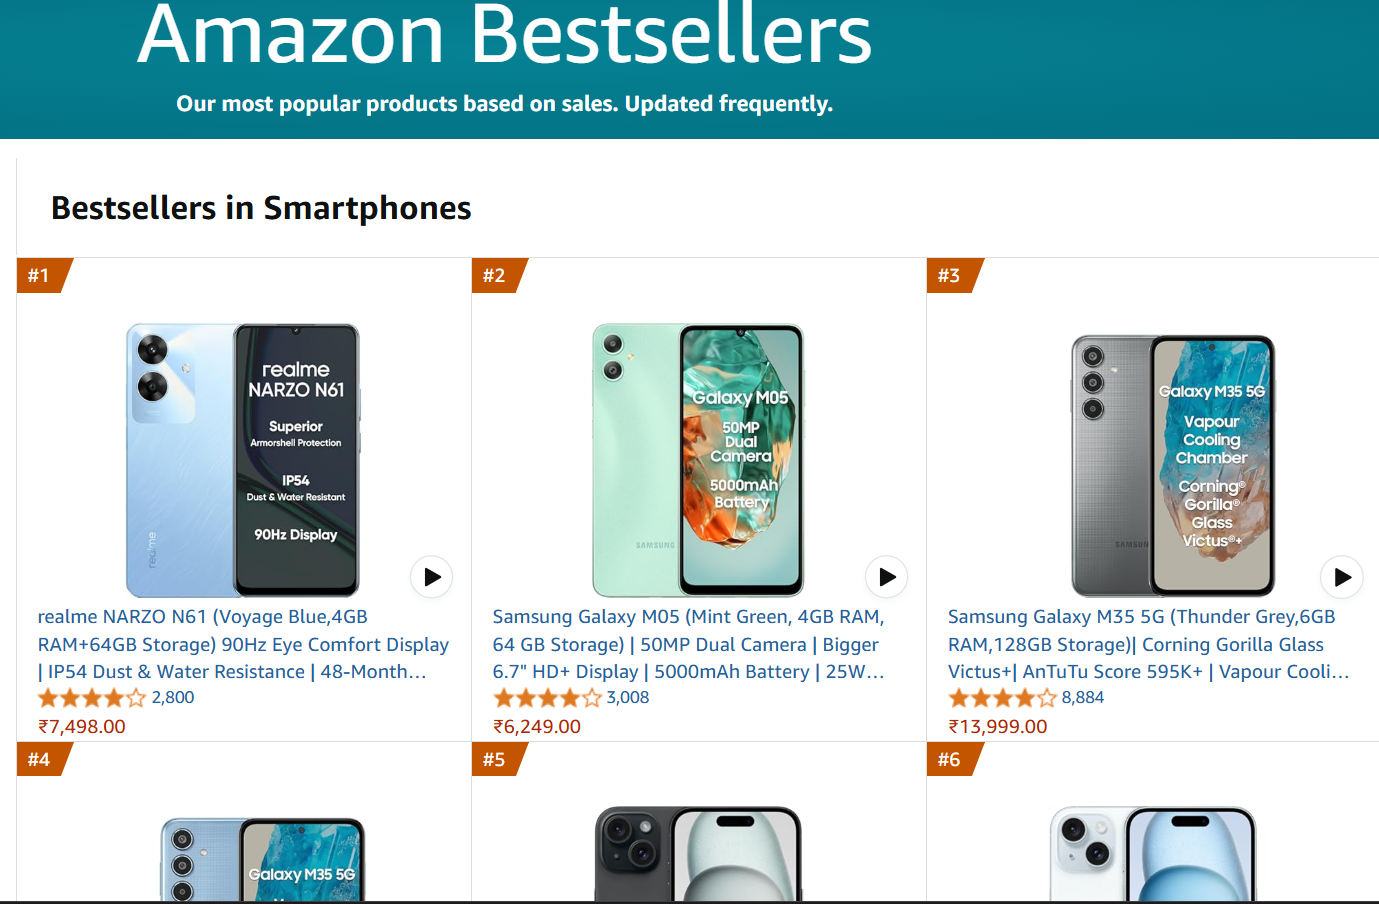Click the Galaxy M05 mint green phone image

pos(698,460)
